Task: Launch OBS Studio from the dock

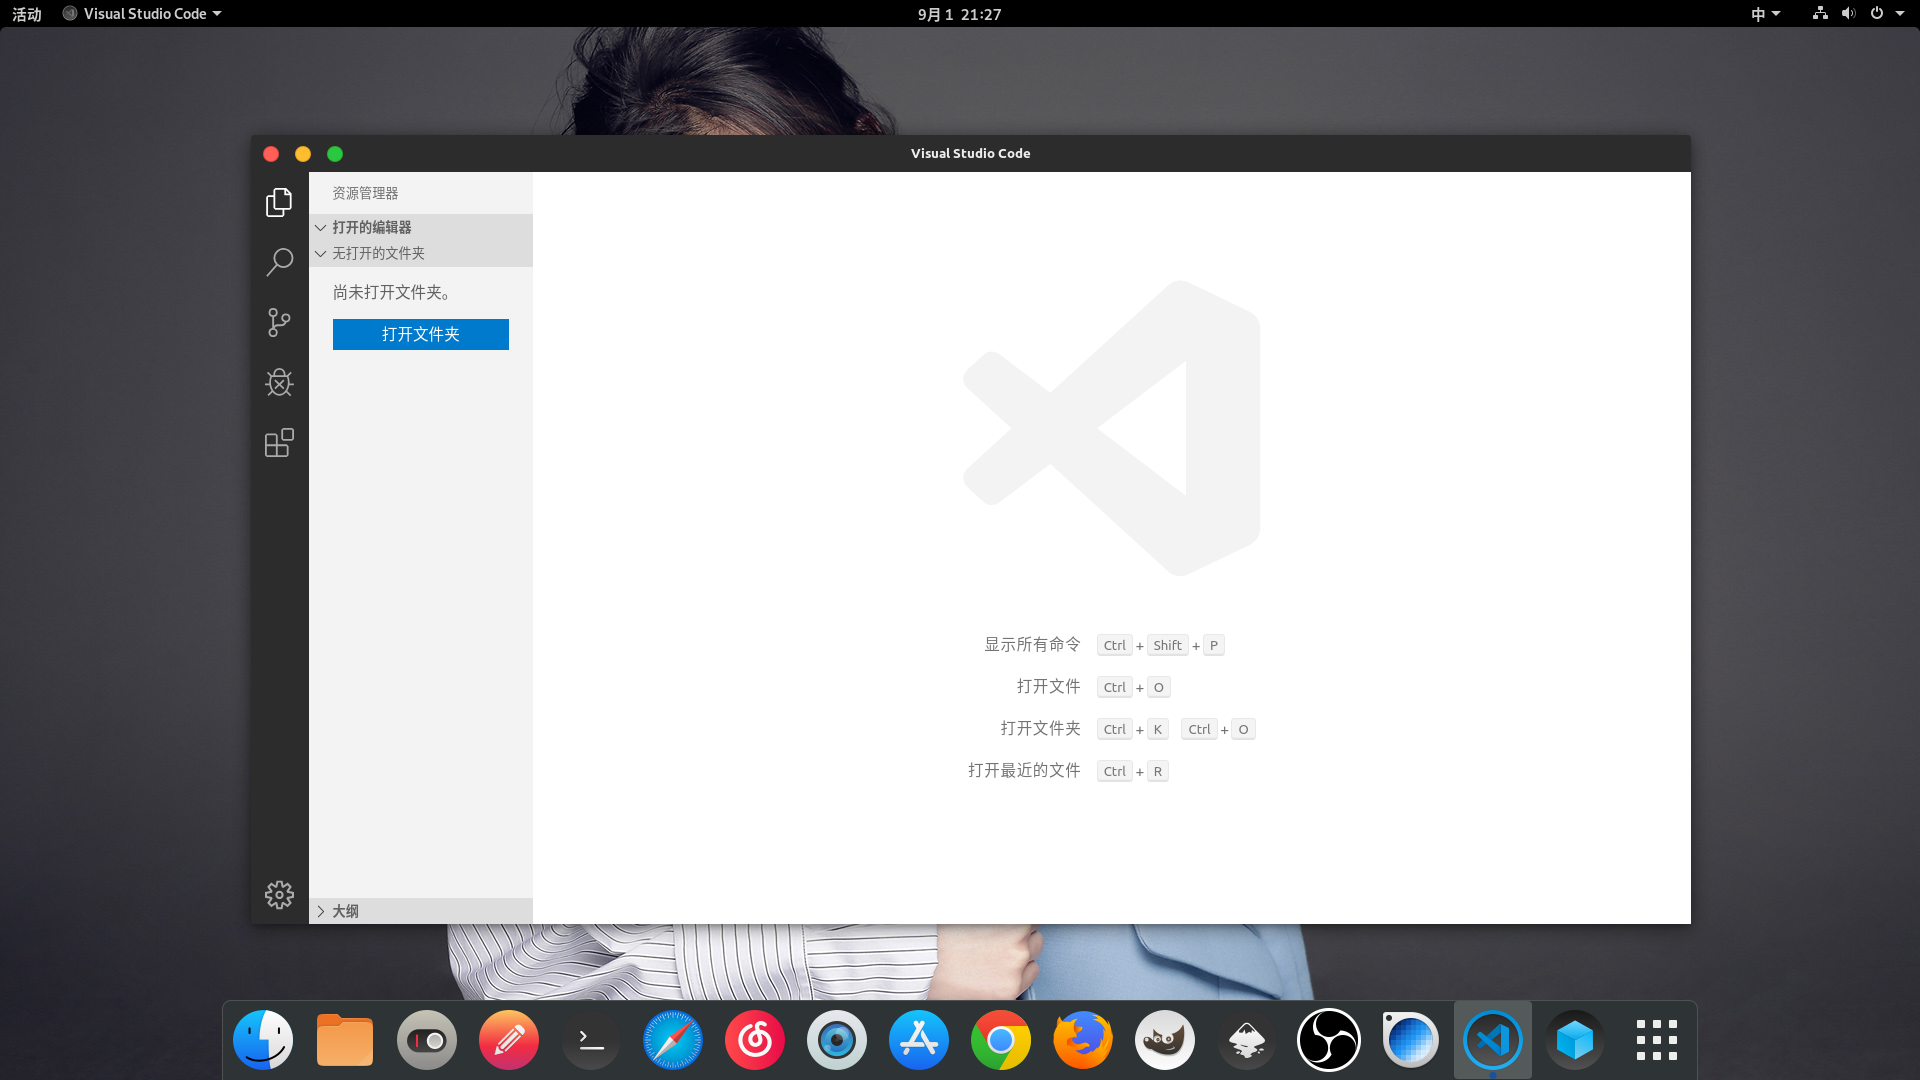Action: 1329,1040
